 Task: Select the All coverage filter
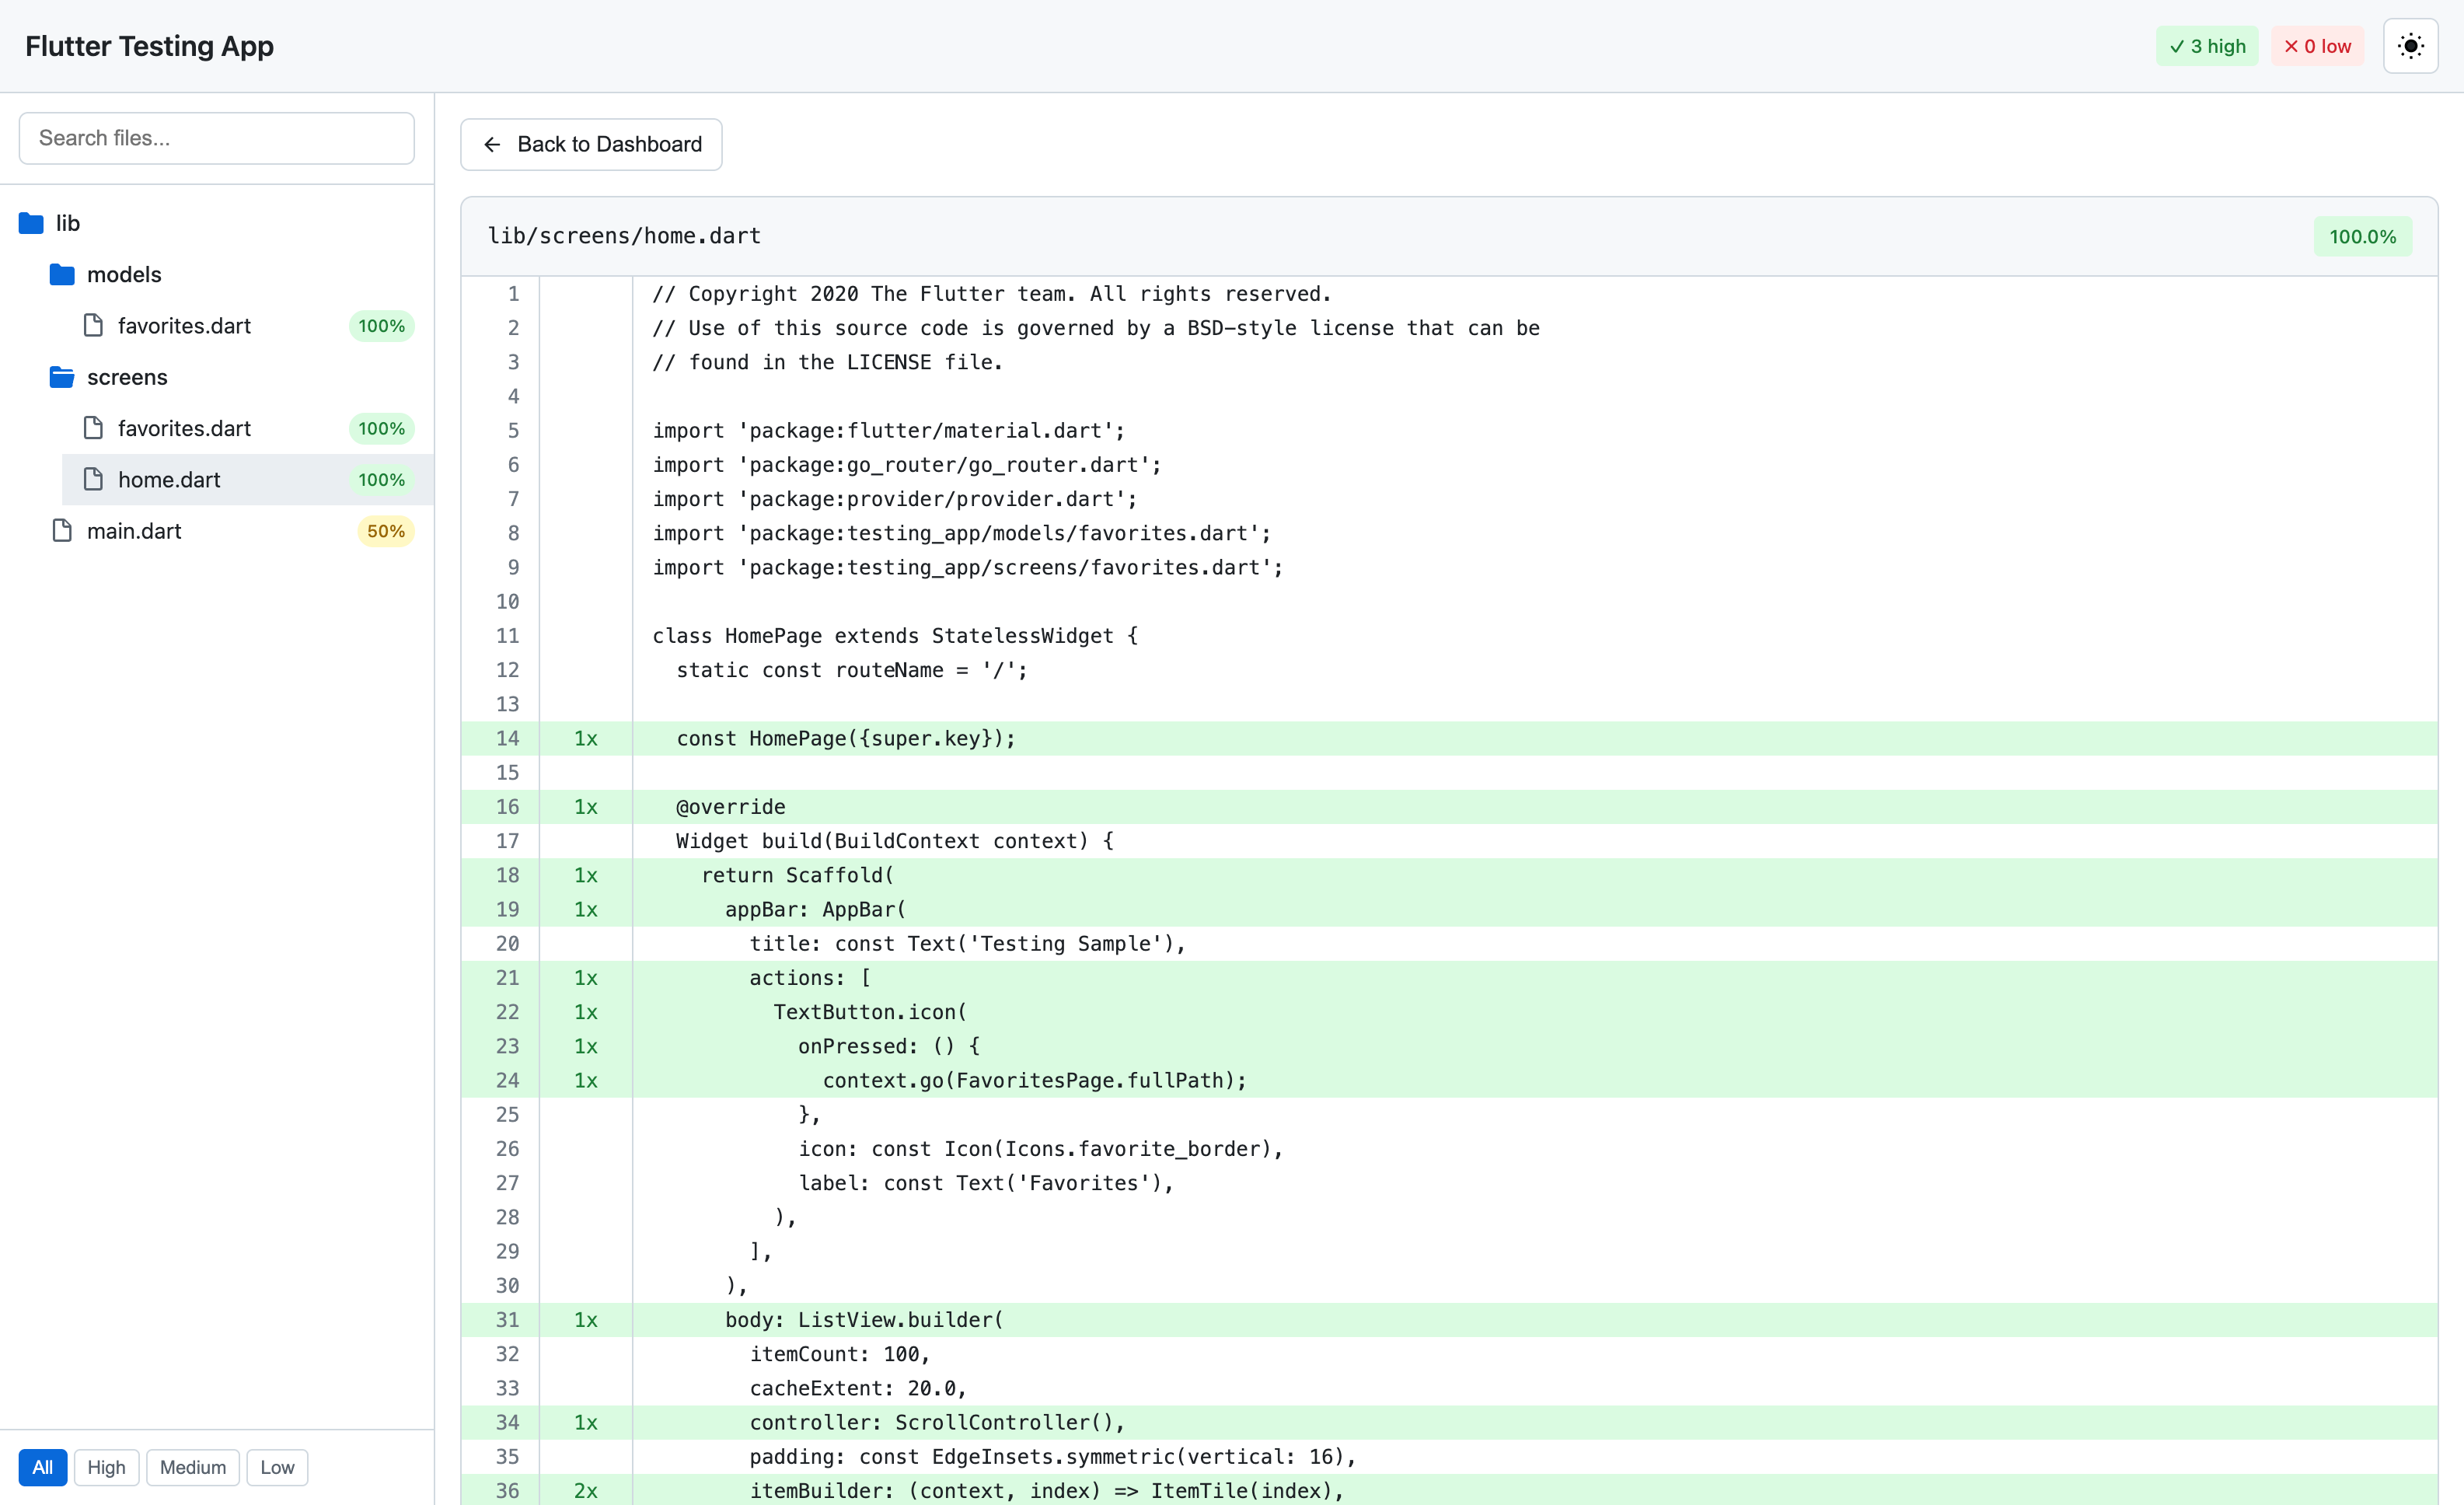pos(42,1467)
